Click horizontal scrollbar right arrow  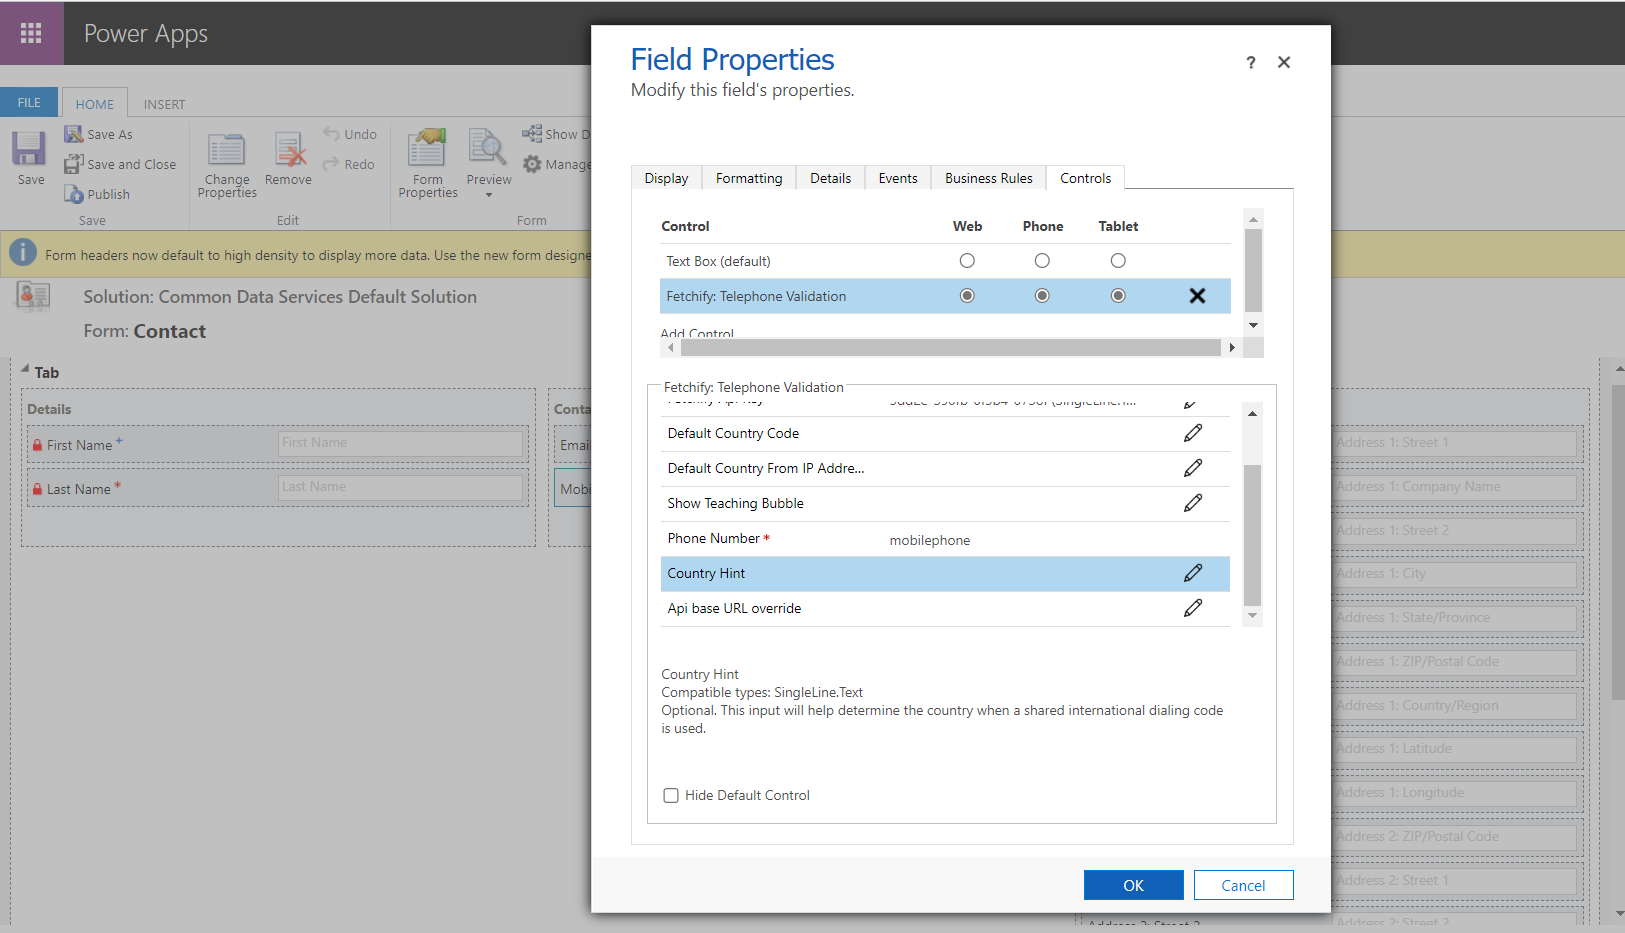point(1232,348)
